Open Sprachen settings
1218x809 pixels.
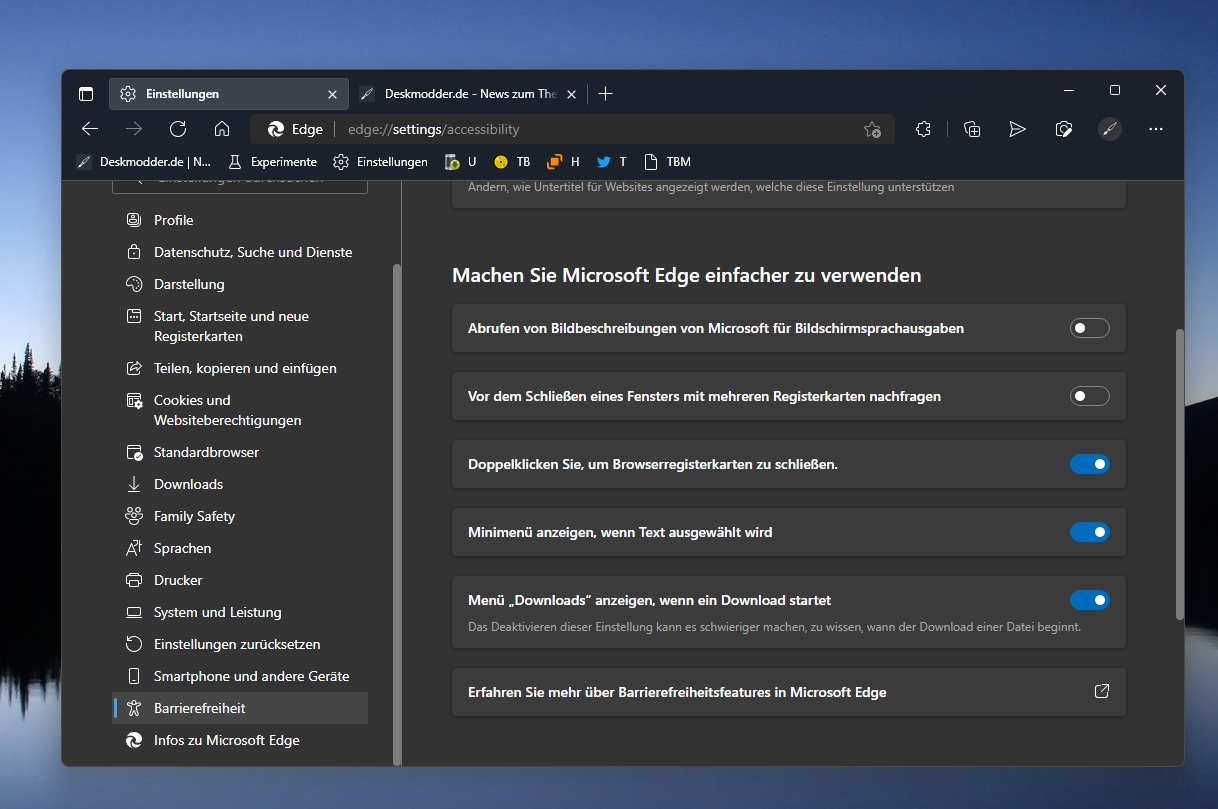pos(240,548)
